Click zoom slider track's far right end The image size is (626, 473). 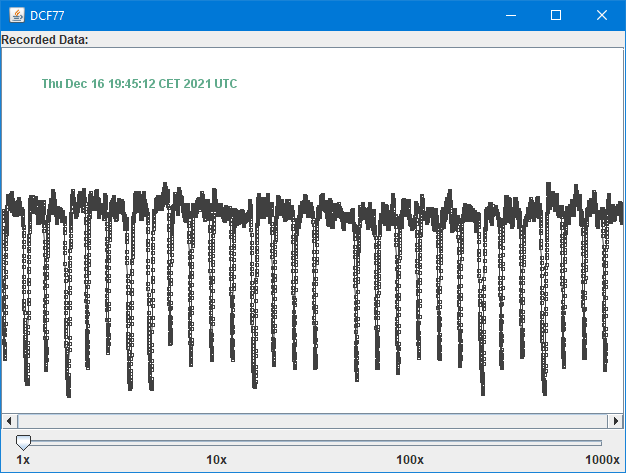pos(600,441)
